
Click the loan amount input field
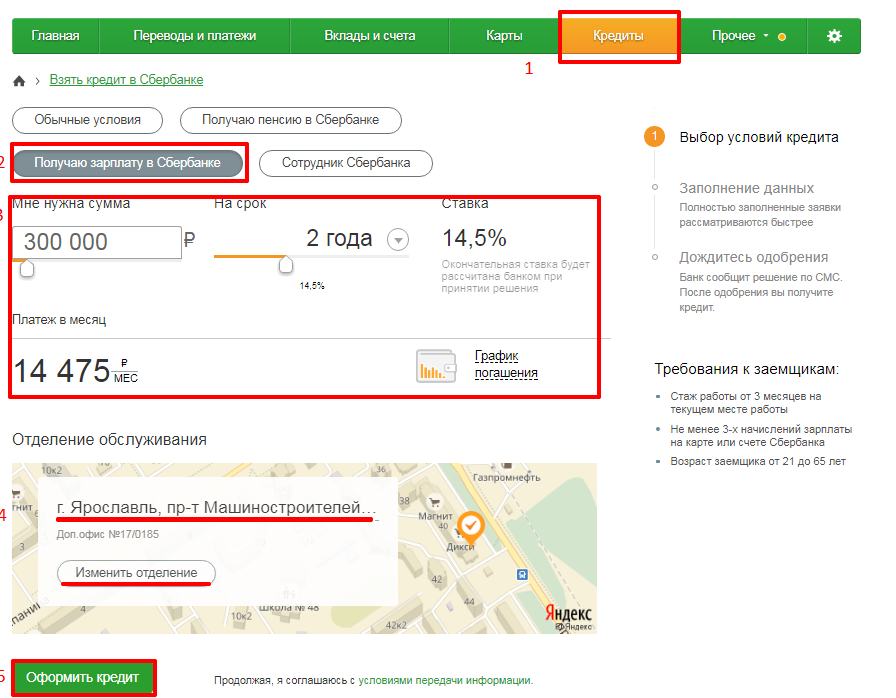coord(97,242)
